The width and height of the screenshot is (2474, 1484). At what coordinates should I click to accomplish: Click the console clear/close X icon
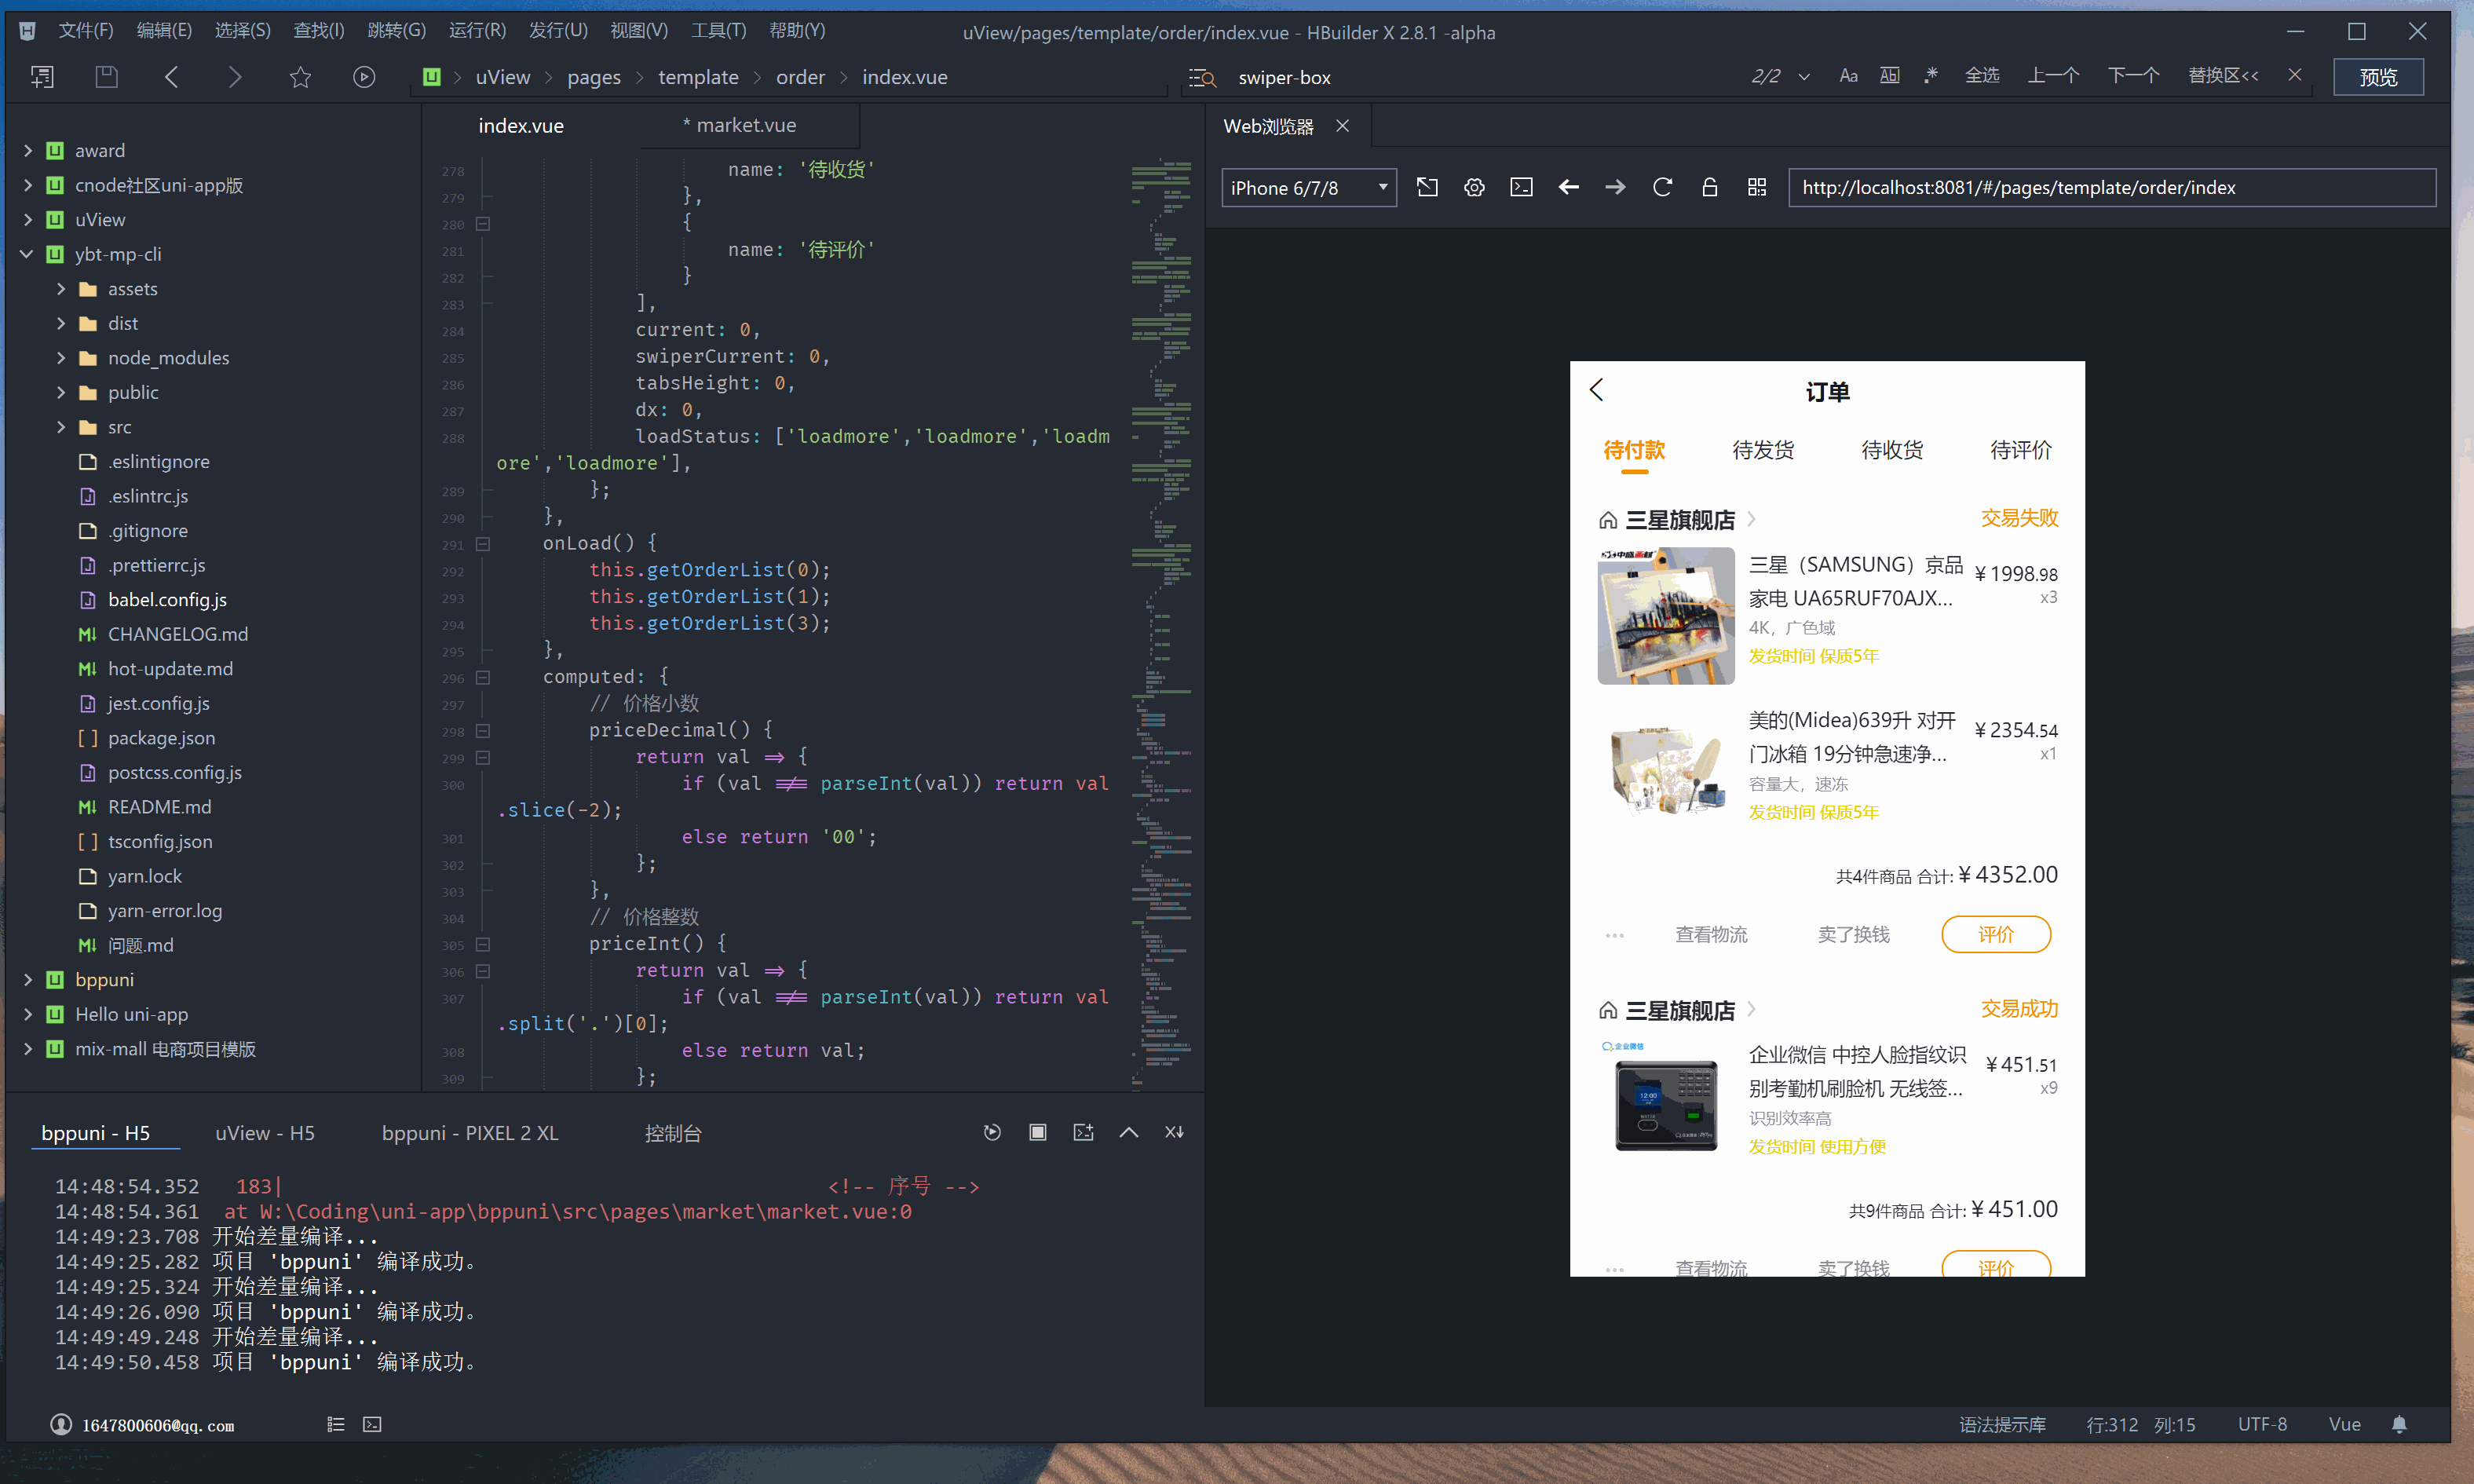tap(1174, 1132)
